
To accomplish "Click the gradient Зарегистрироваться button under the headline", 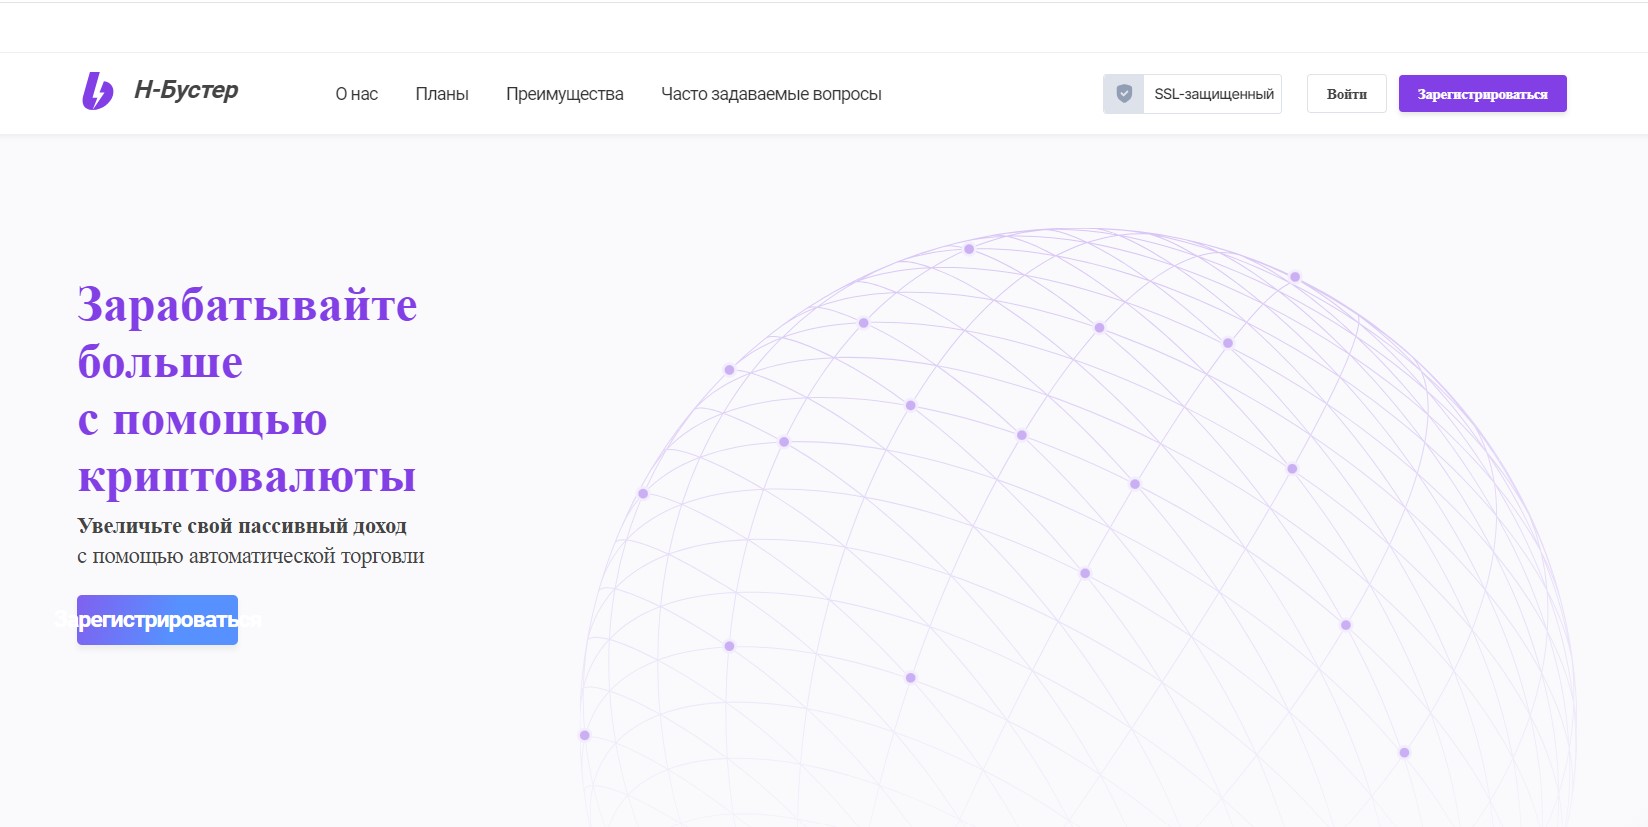I will tap(157, 620).
